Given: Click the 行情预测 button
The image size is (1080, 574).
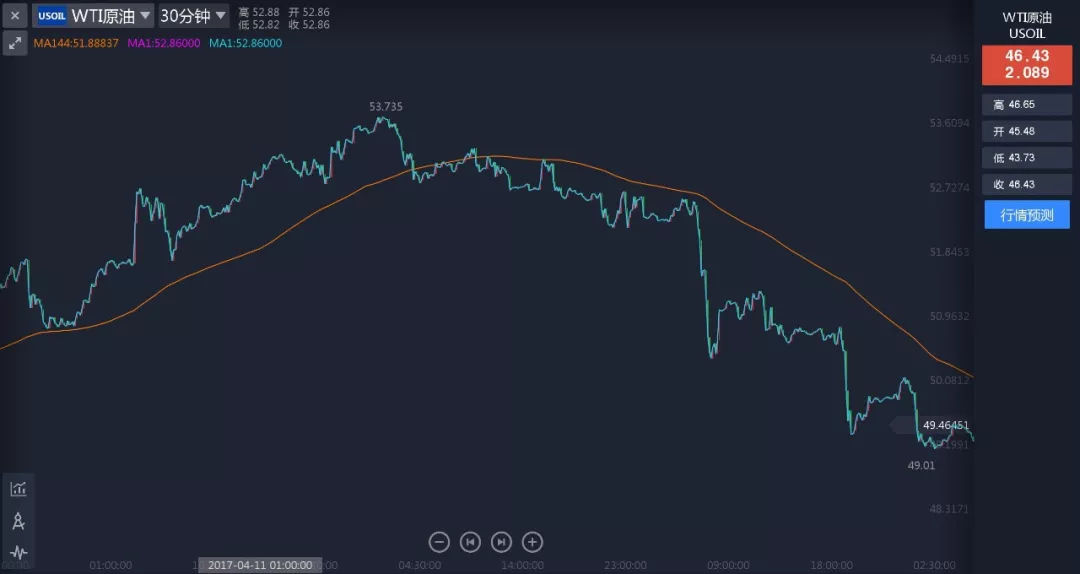Looking at the screenshot, I should tap(1027, 214).
